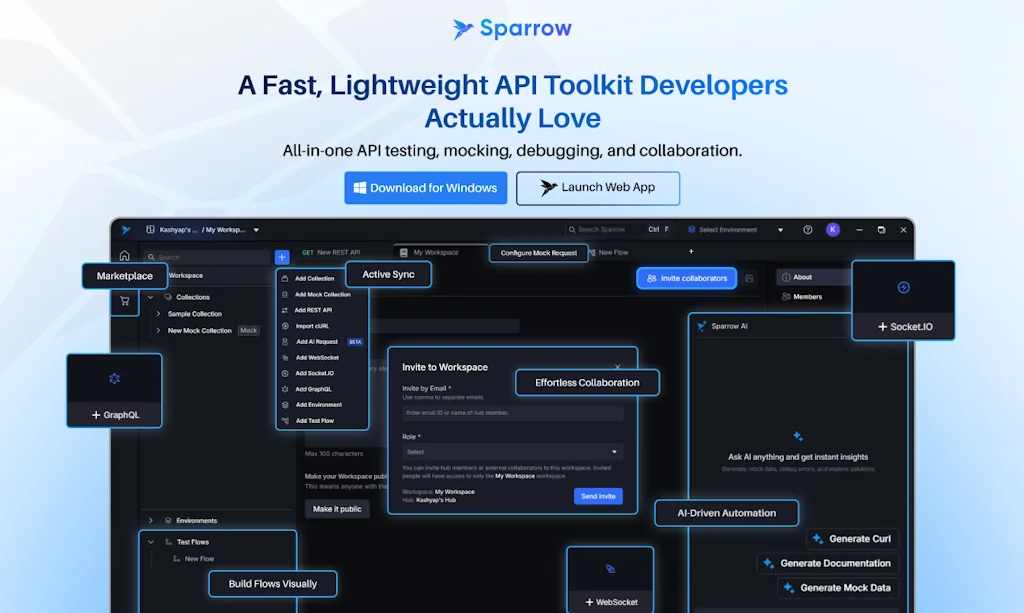Open the Select Environment dropdown
The image size is (1024, 613).
click(x=736, y=229)
